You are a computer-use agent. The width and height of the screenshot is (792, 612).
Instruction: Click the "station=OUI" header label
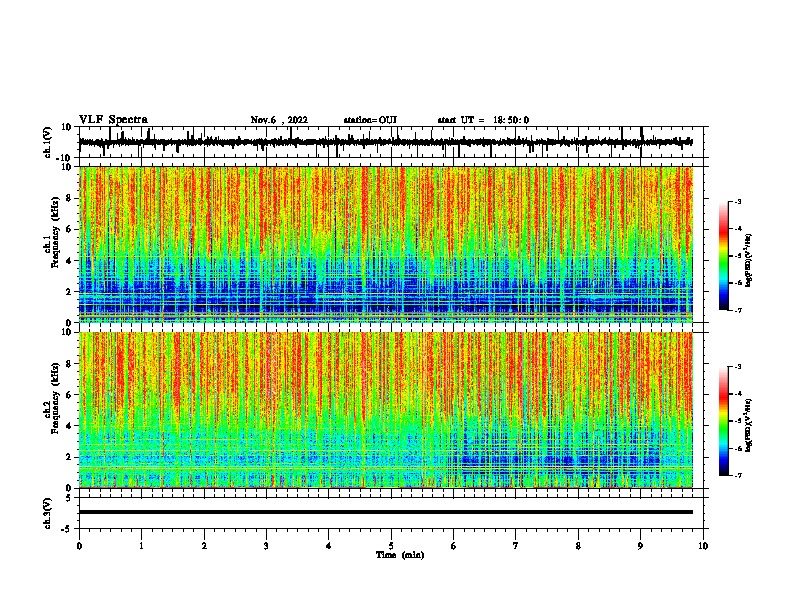tap(370, 120)
